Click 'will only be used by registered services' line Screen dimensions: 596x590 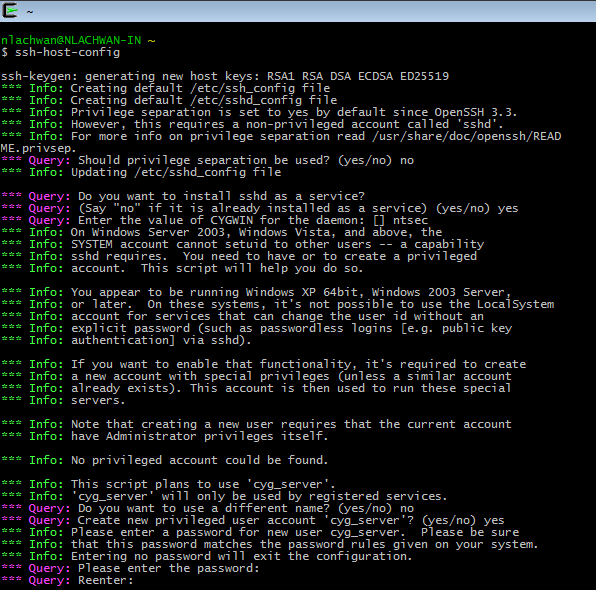(x=224, y=496)
